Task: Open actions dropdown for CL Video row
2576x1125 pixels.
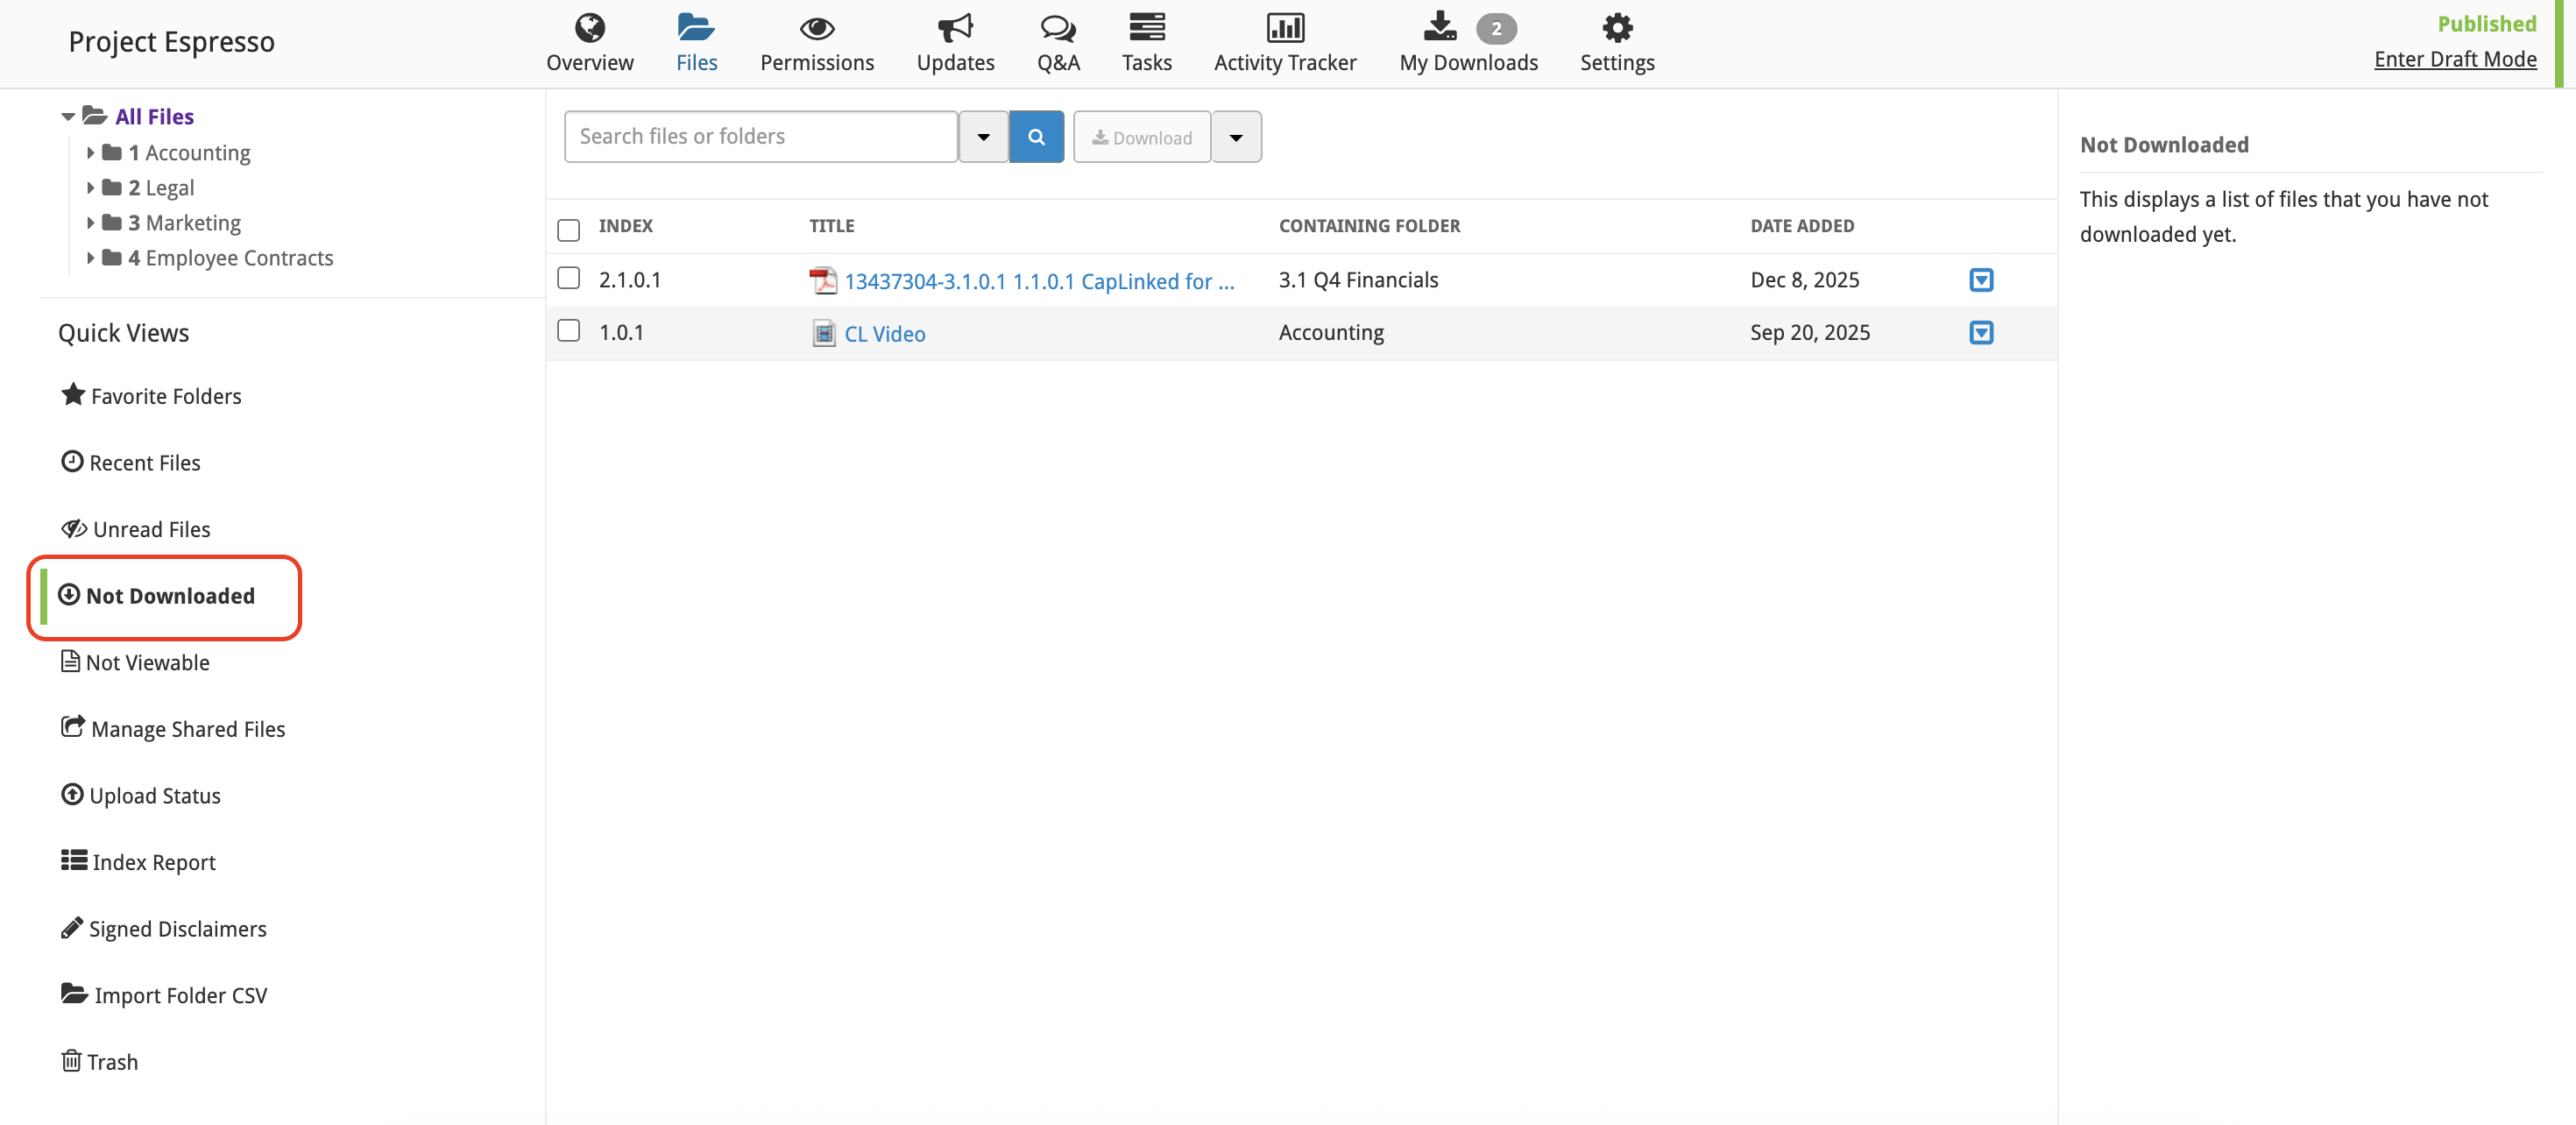Action: click(1981, 333)
